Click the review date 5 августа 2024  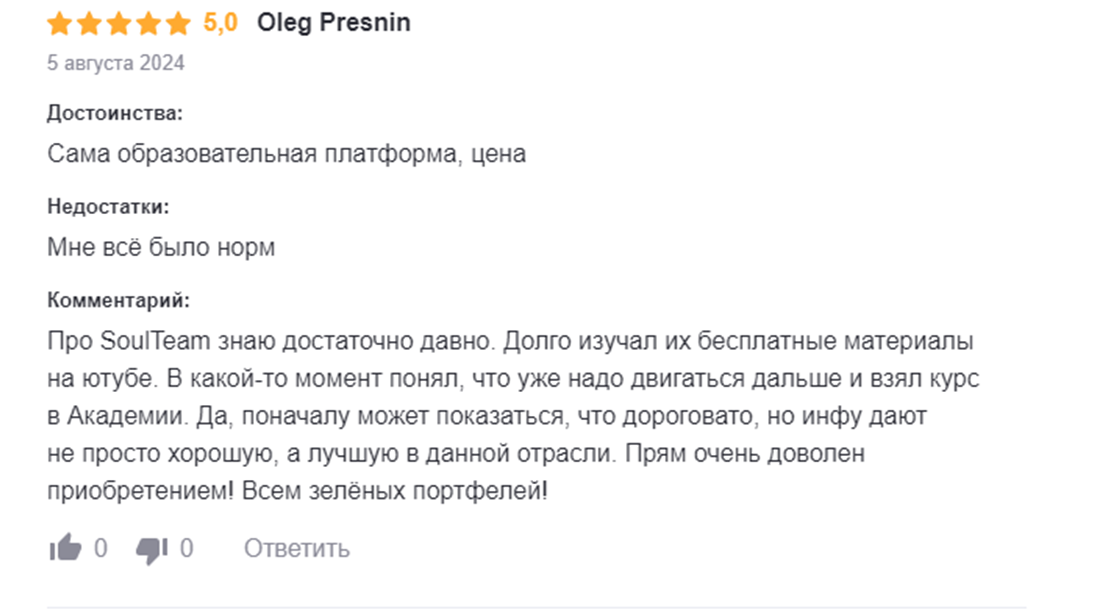116,63
